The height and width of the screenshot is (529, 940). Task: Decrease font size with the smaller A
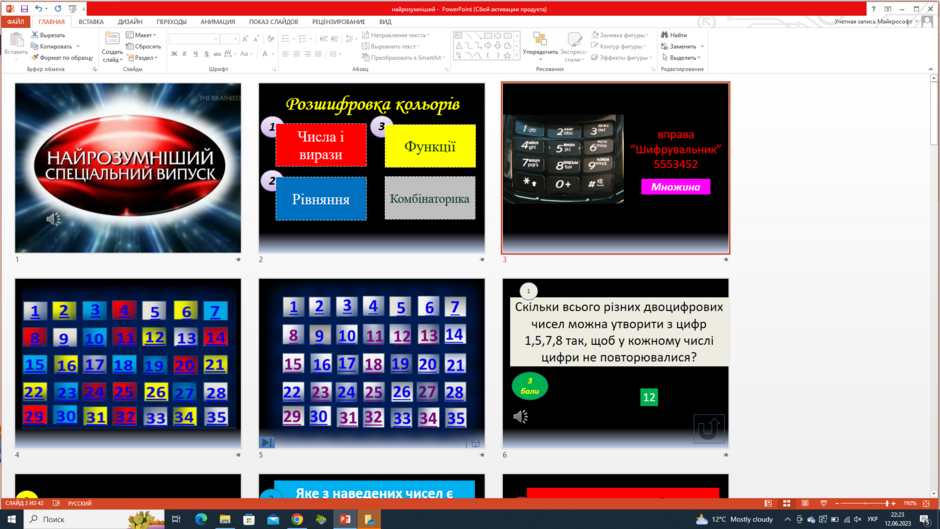click(x=256, y=39)
